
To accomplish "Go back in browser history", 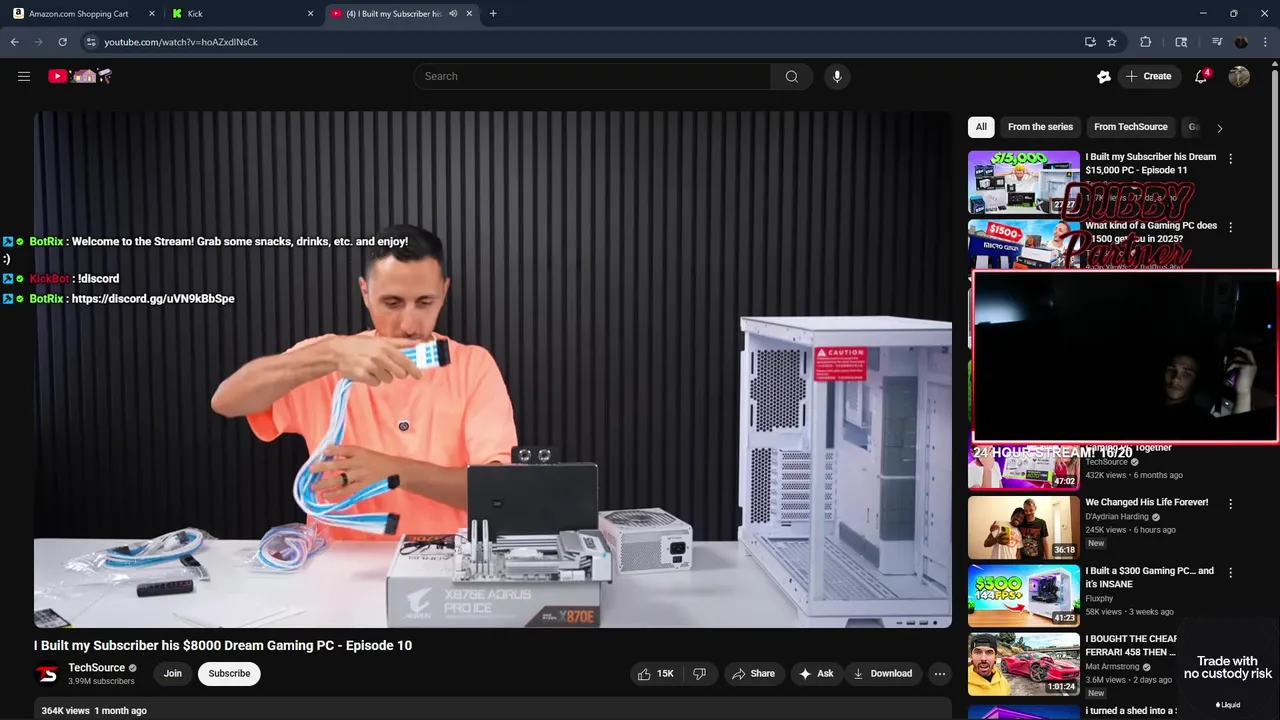I will pos(15,42).
